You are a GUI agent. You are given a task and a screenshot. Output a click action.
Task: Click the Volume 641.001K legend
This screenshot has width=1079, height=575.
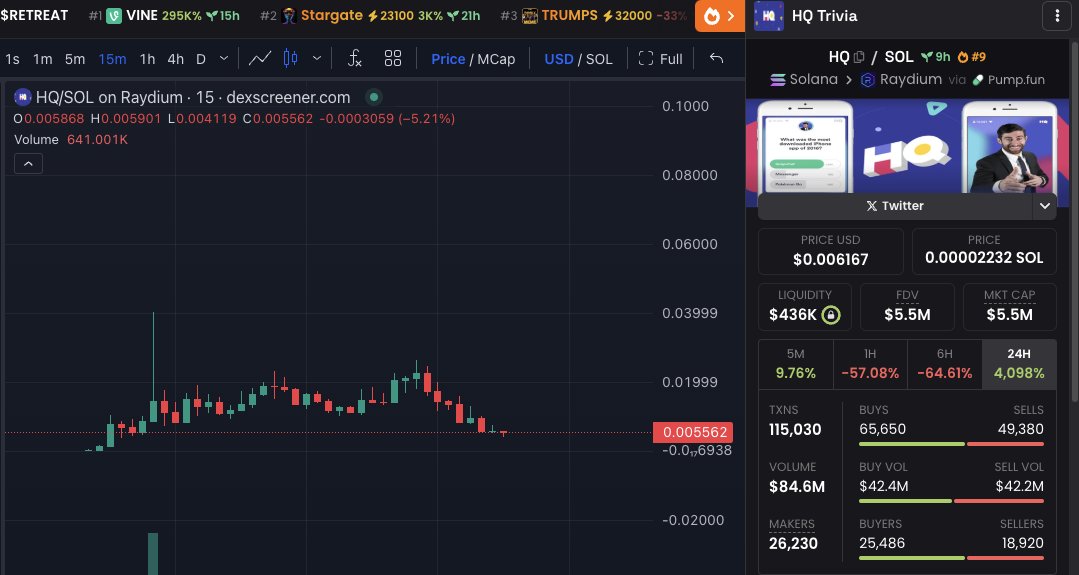point(71,140)
